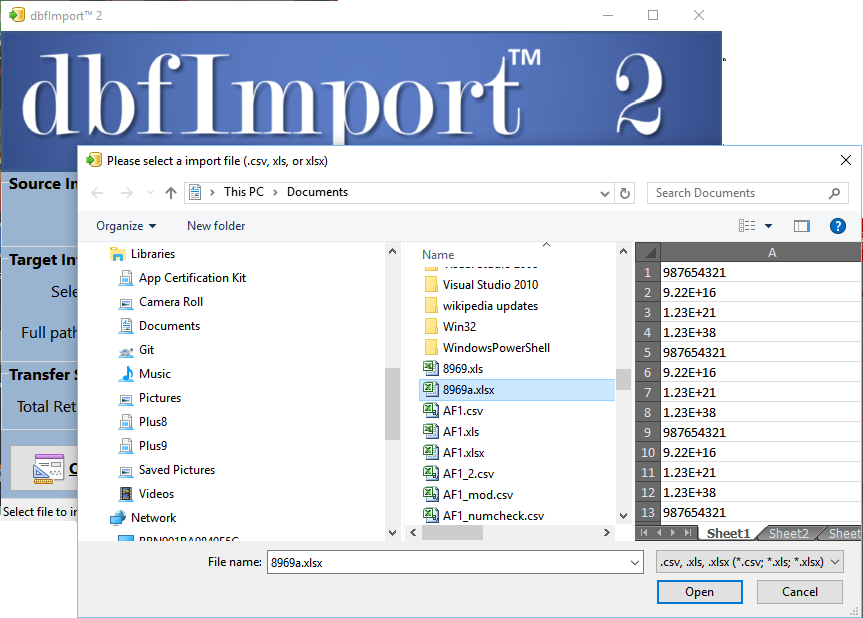Open the address bar history dropdown
This screenshot has height=618, width=863.
604,193
